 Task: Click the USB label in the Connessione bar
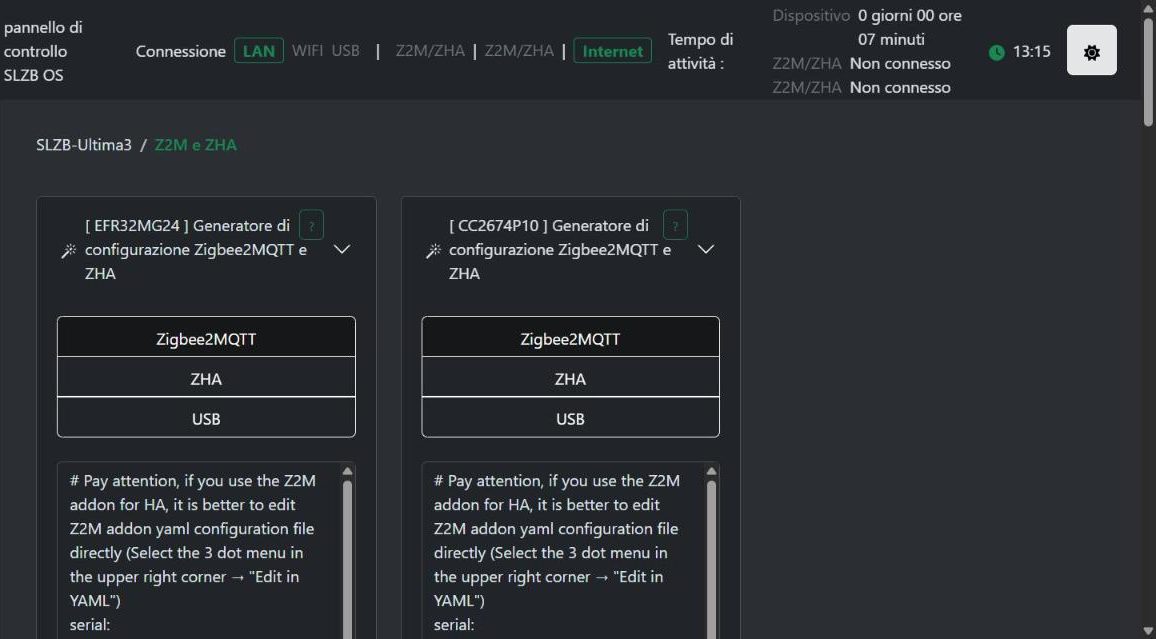(346, 51)
